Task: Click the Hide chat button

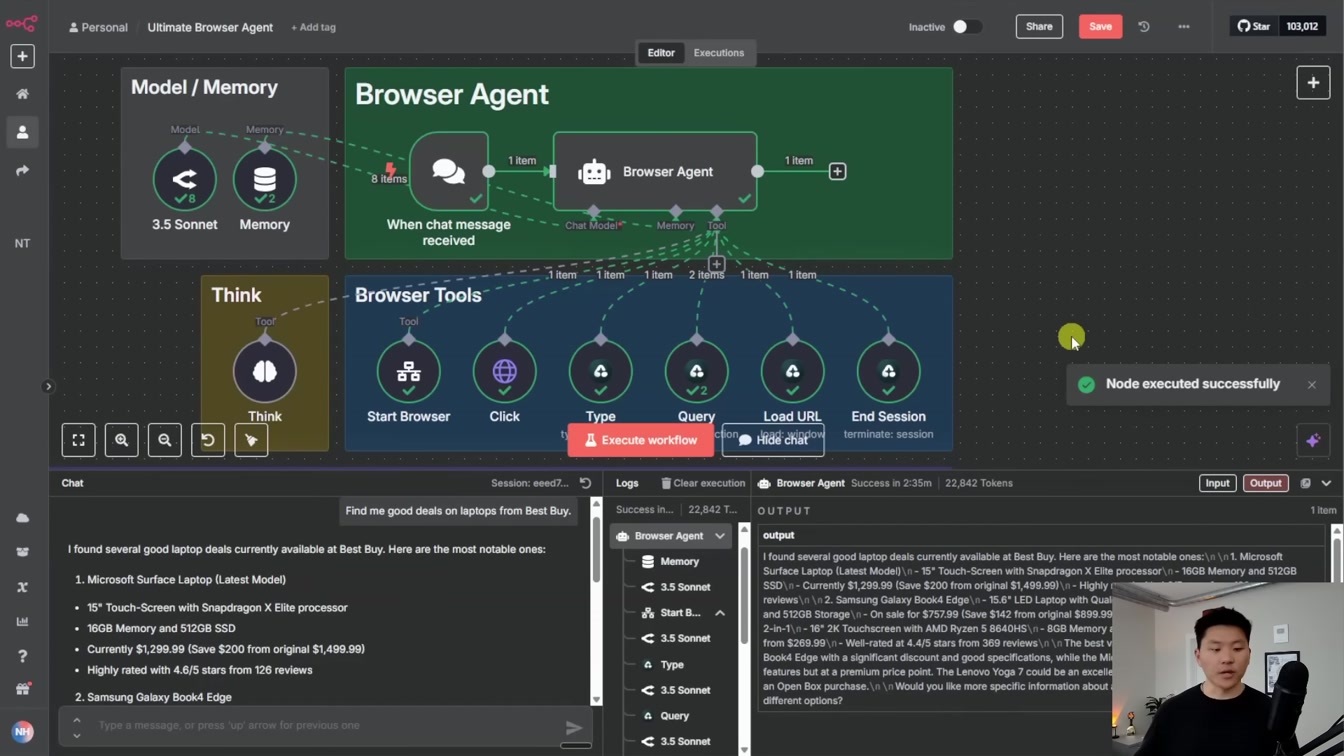Action: point(773,440)
